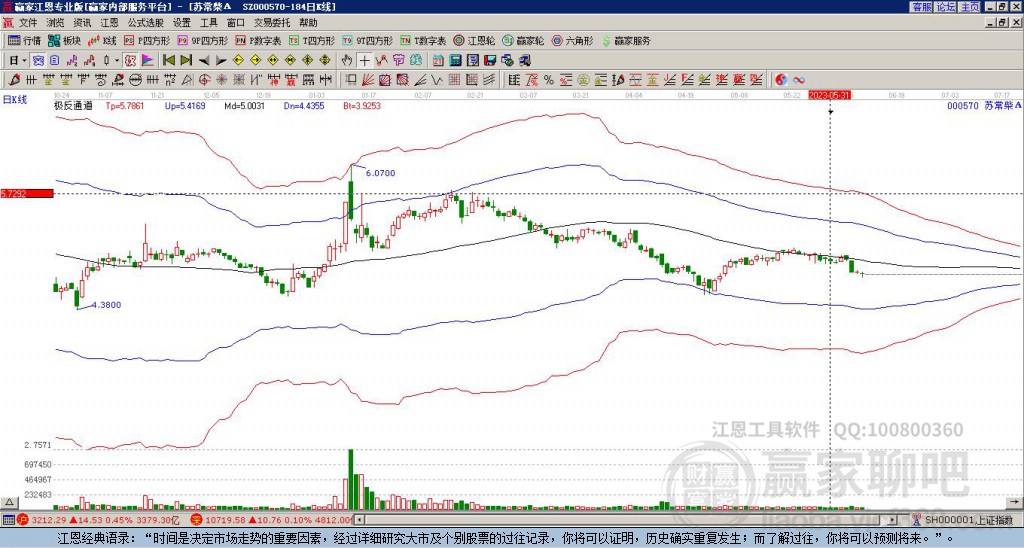This screenshot has width=1024, height=548.
Task: Open the 浏览 menu
Action: [x=56, y=23]
